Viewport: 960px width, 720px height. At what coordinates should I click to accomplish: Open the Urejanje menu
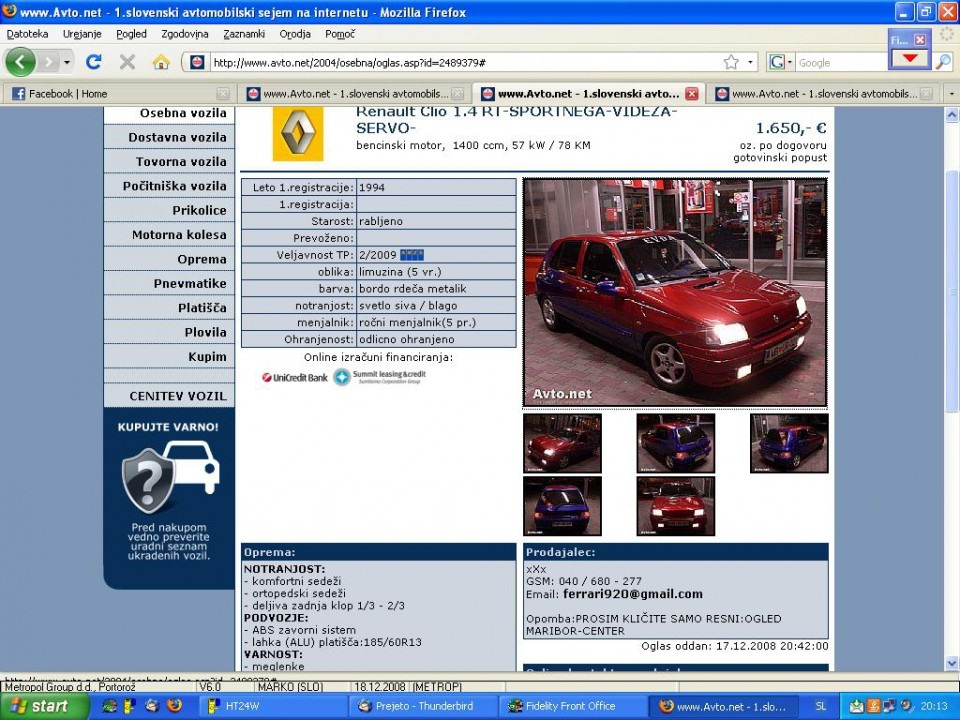point(82,34)
